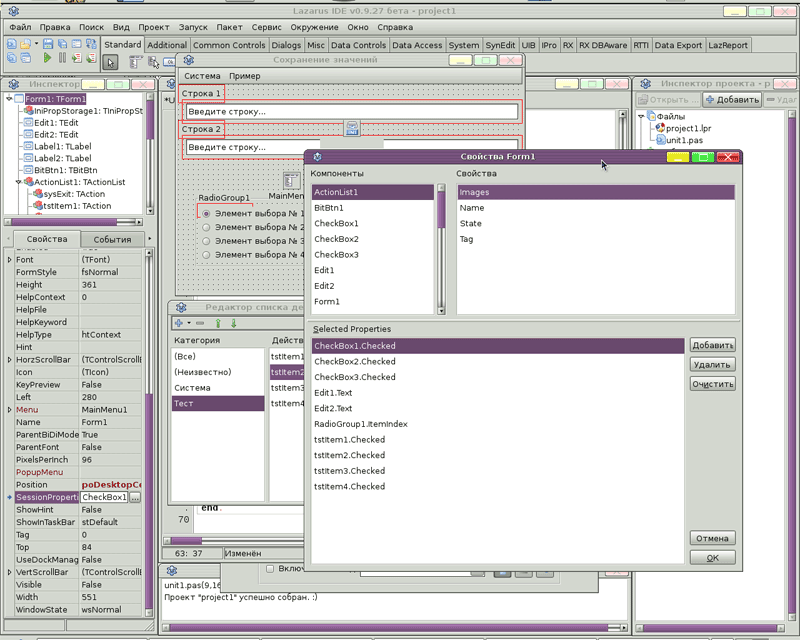Click the minus delete-action icon

click(x=200, y=323)
